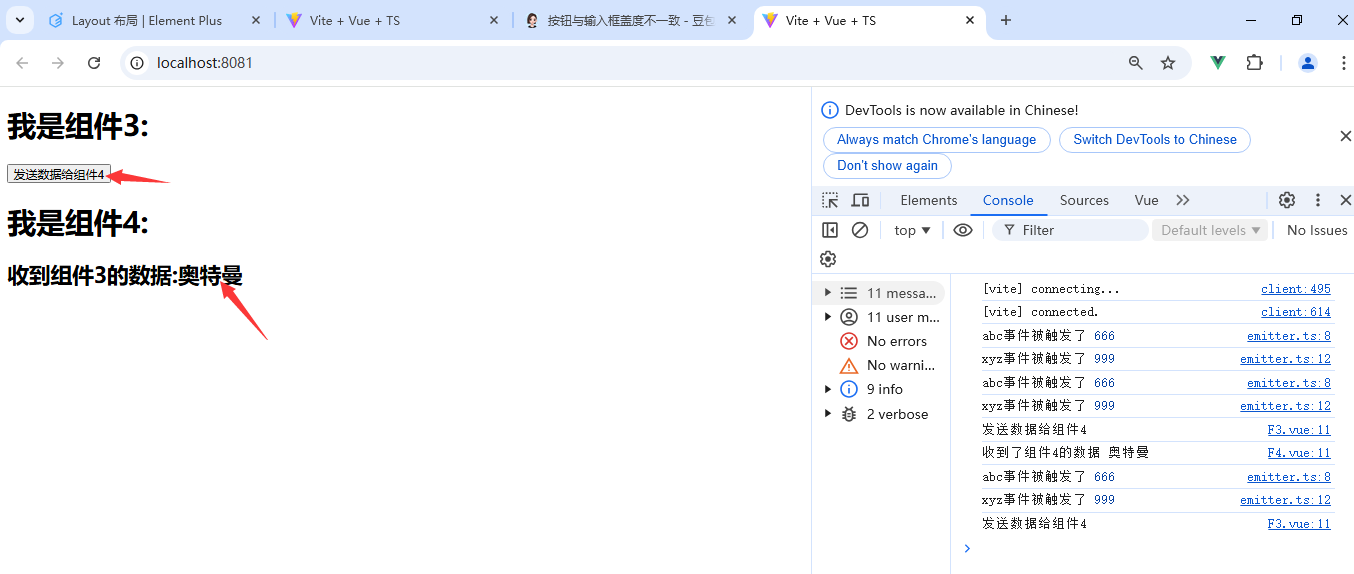Viewport: 1354px width, 574px height.
Task: Reload the localhost page
Action: (94, 63)
